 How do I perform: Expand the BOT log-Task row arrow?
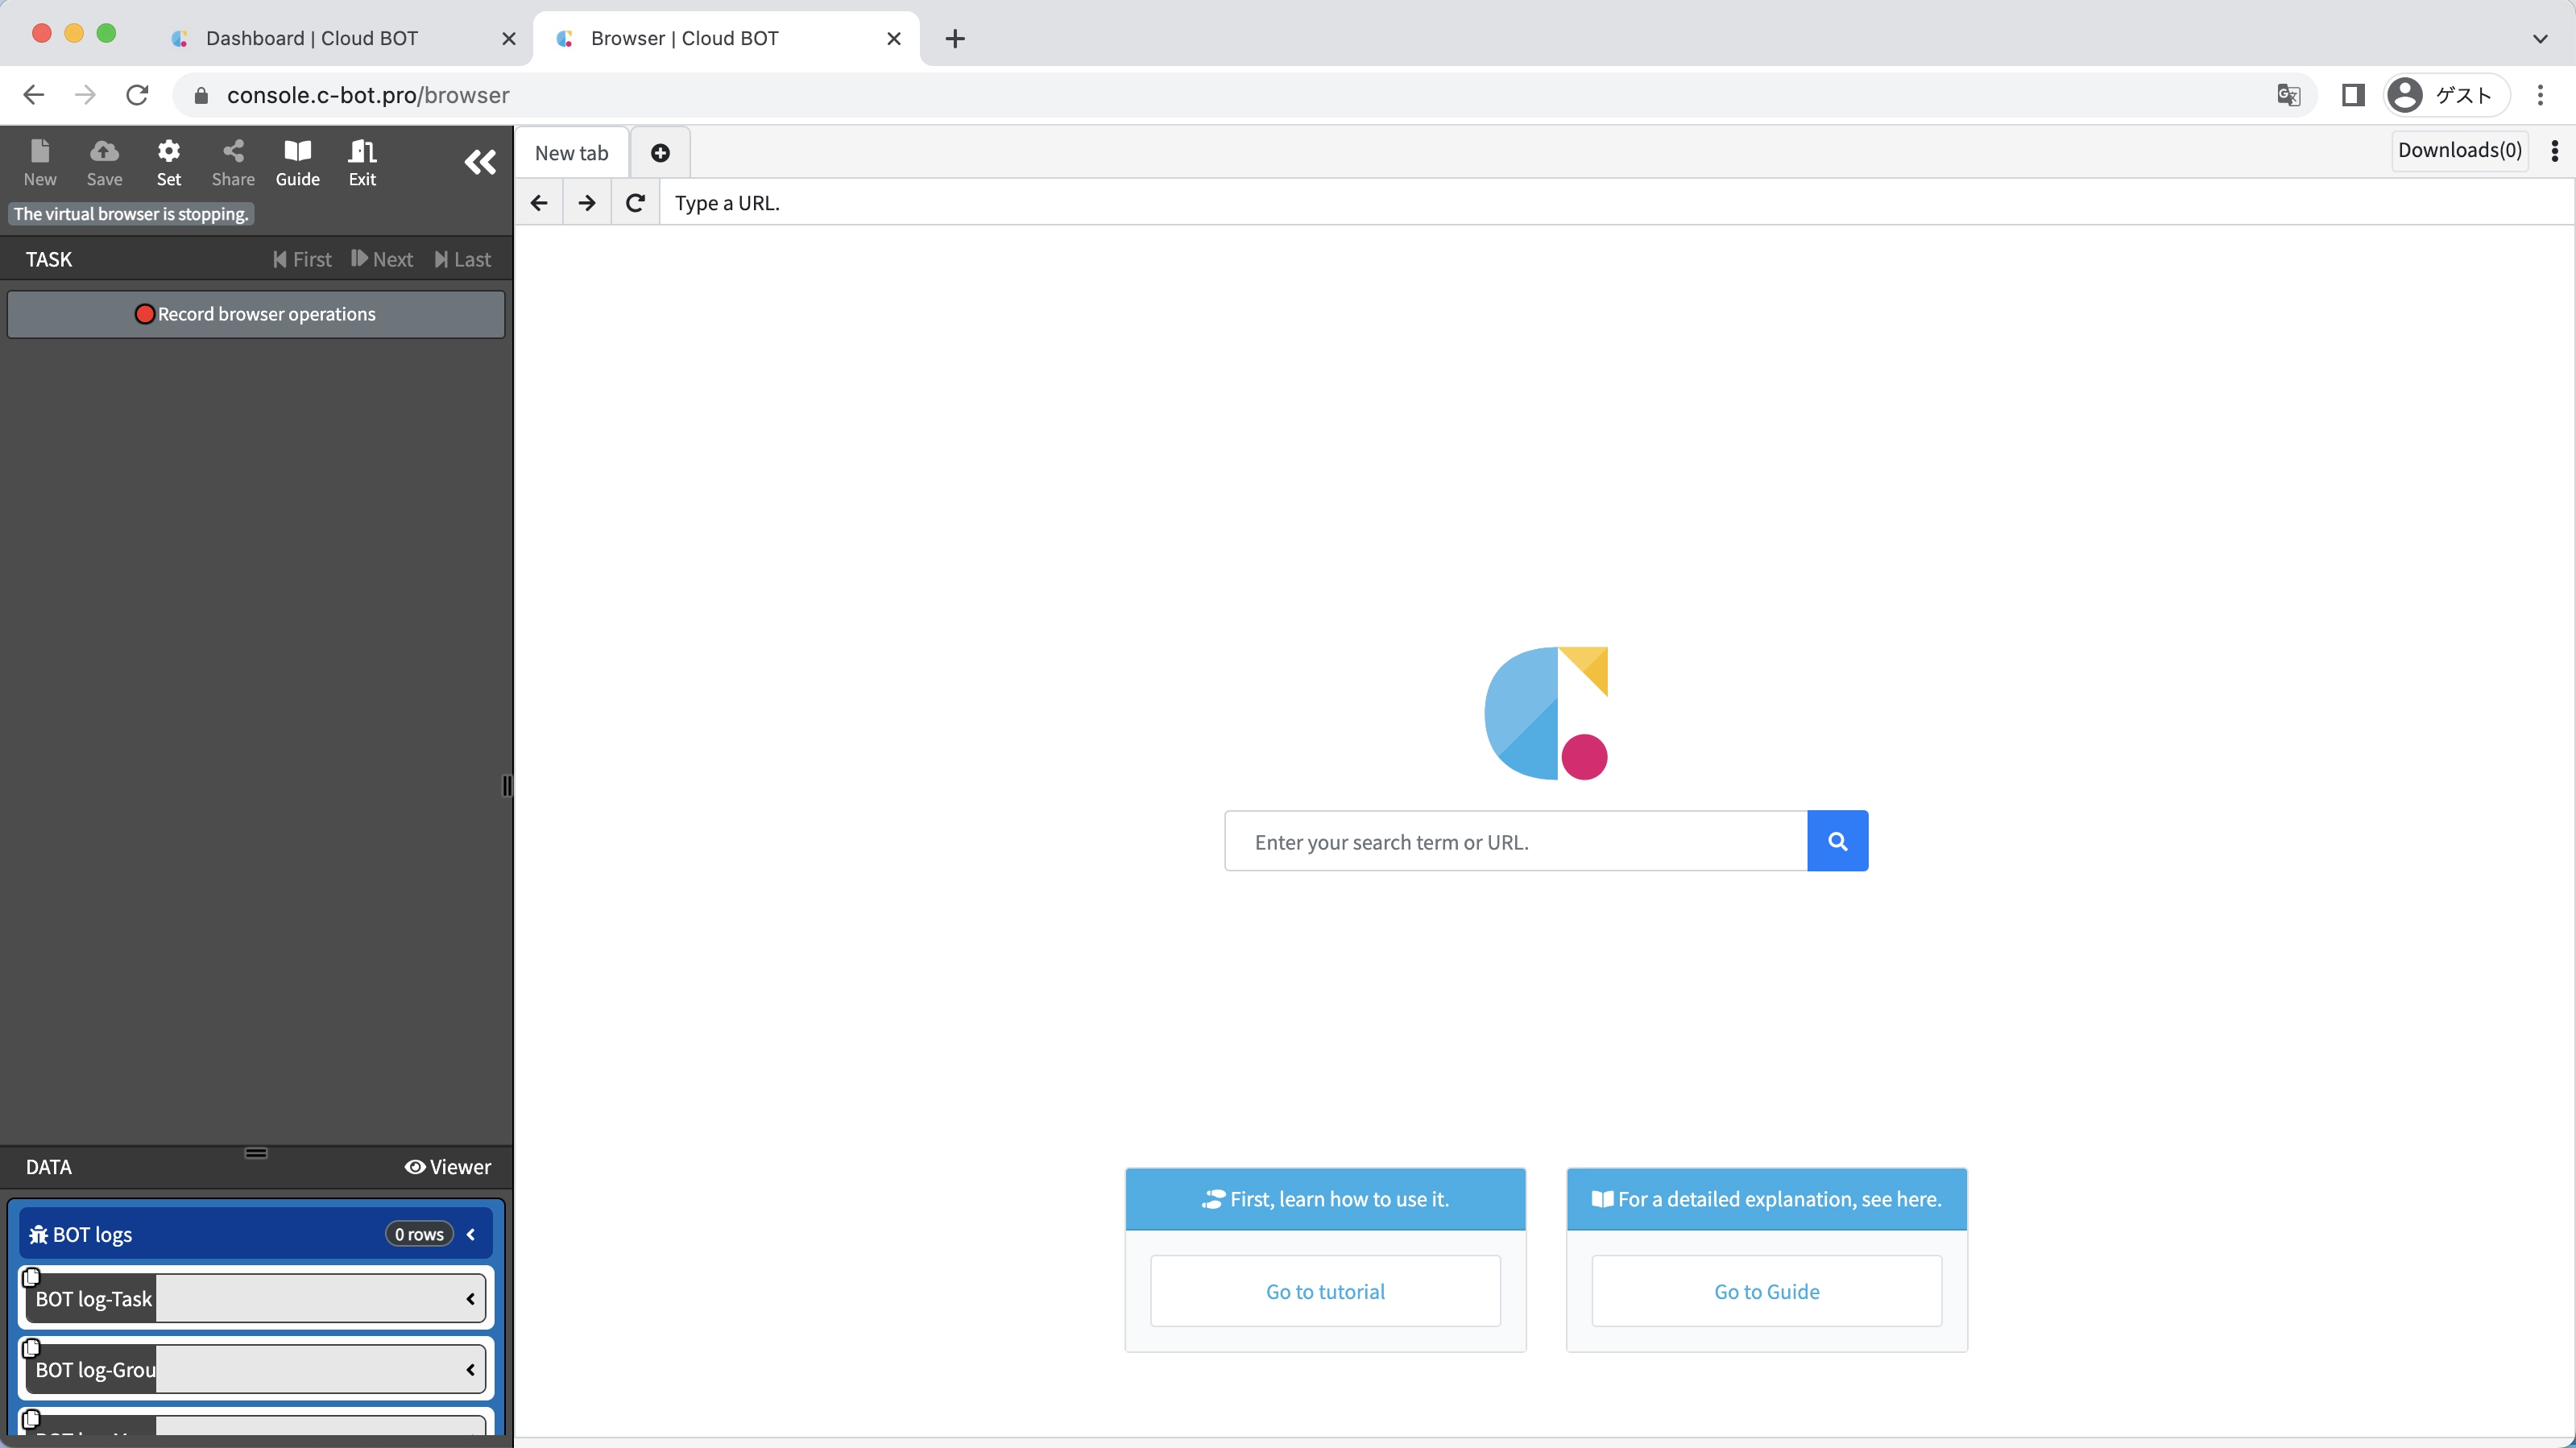[x=470, y=1299]
